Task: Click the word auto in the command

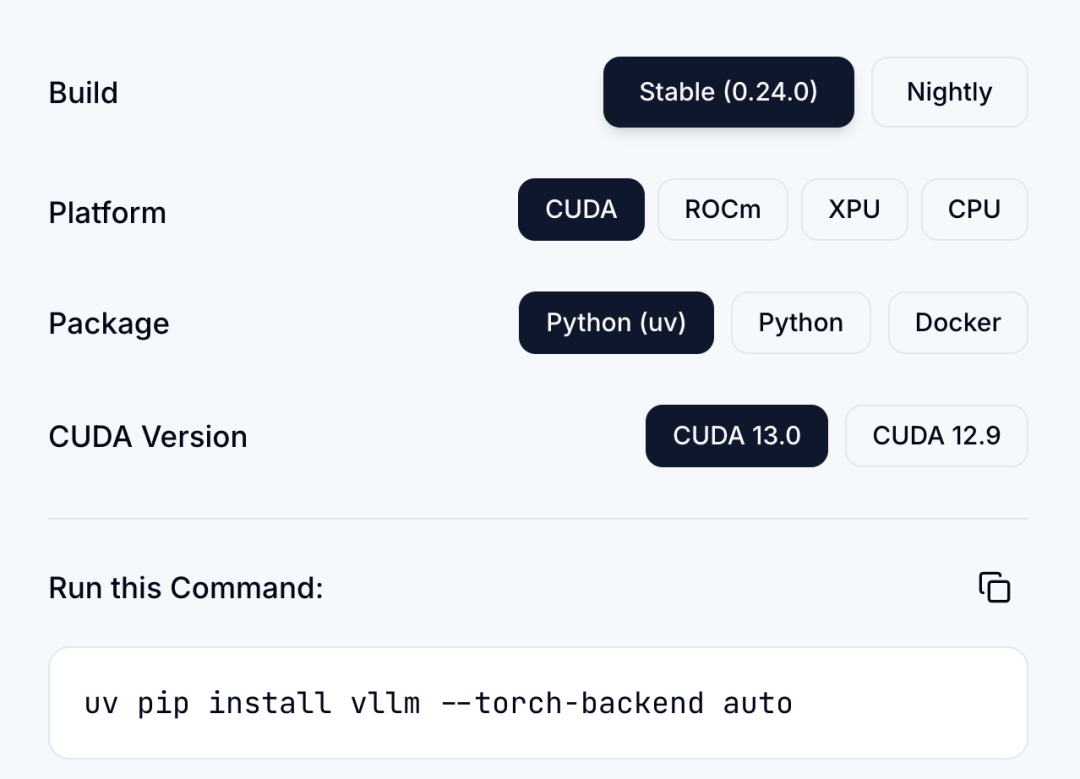Action: point(758,704)
